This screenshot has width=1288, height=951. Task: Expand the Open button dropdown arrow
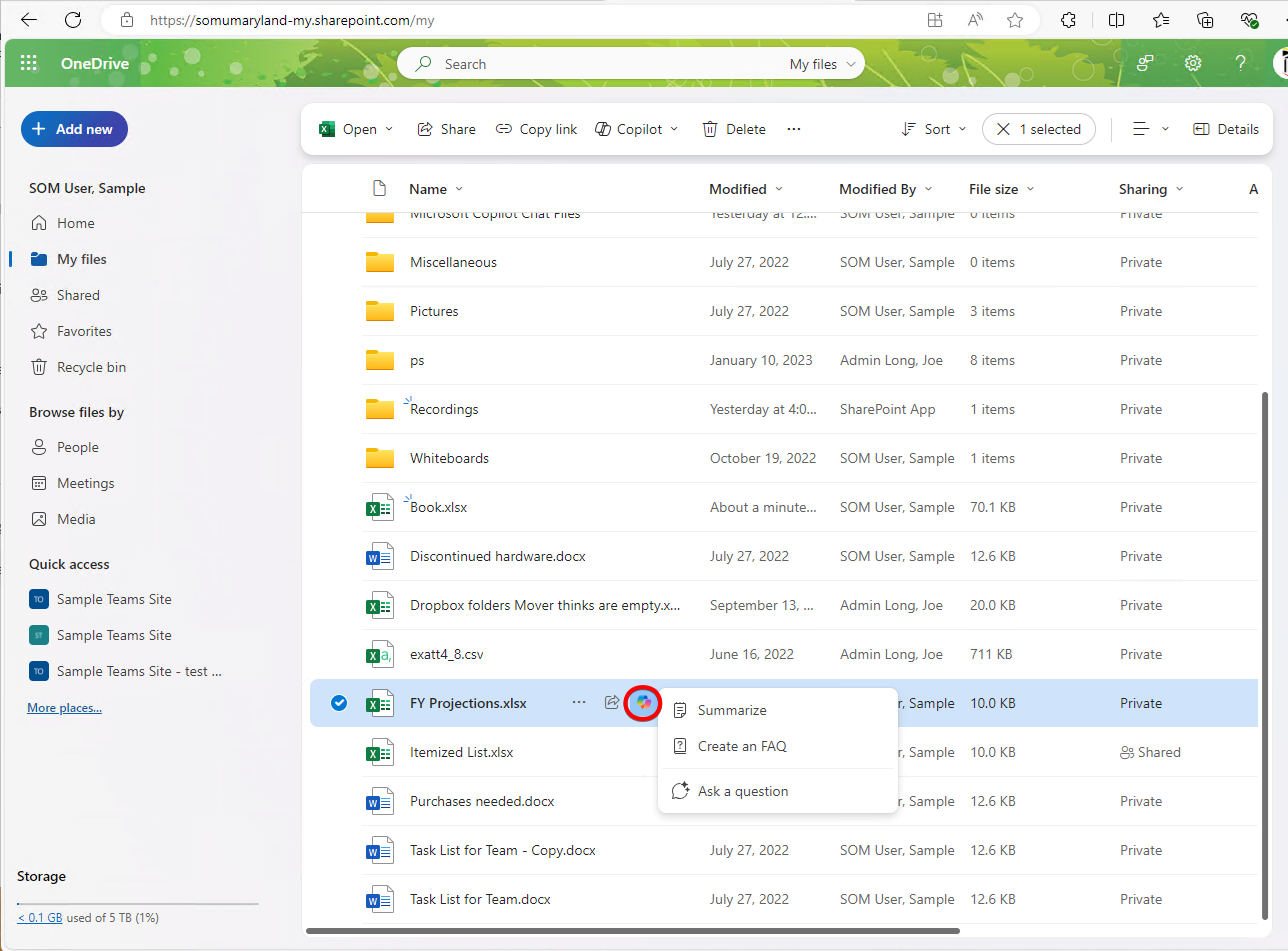pyautogui.click(x=390, y=129)
